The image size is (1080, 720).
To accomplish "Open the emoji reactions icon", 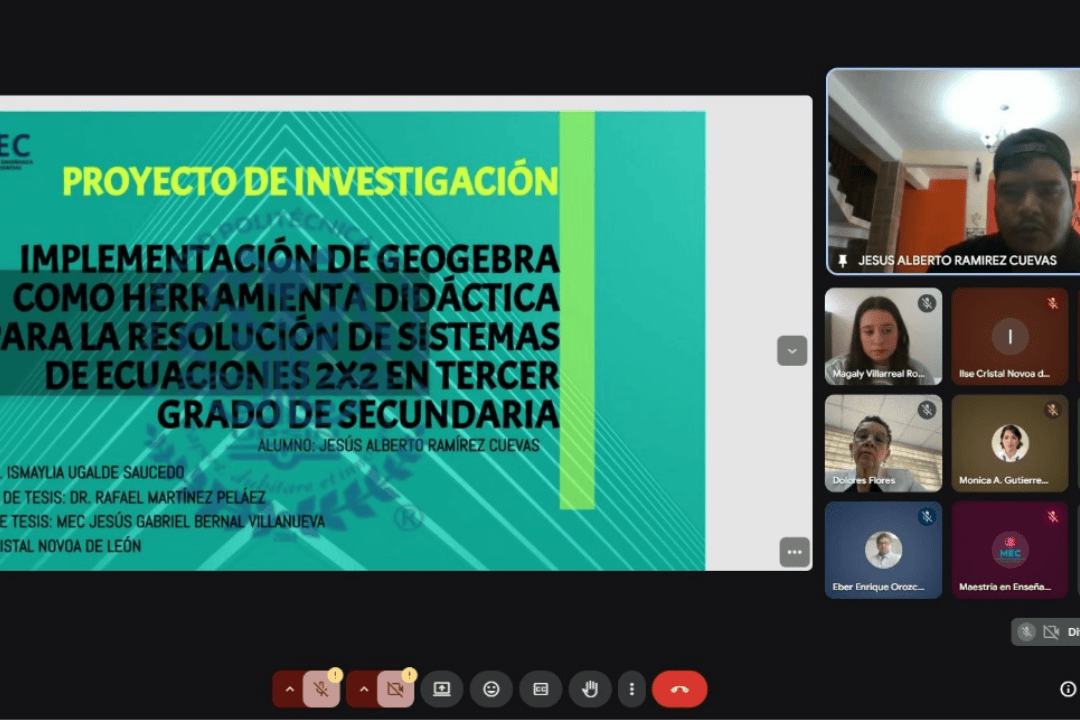I will tap(491, 689).
